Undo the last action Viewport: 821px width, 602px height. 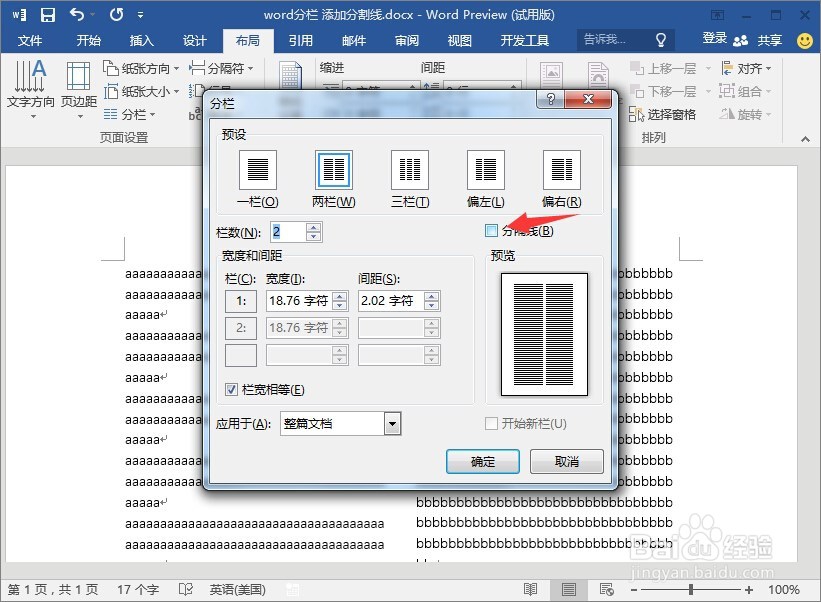point(77,15)
